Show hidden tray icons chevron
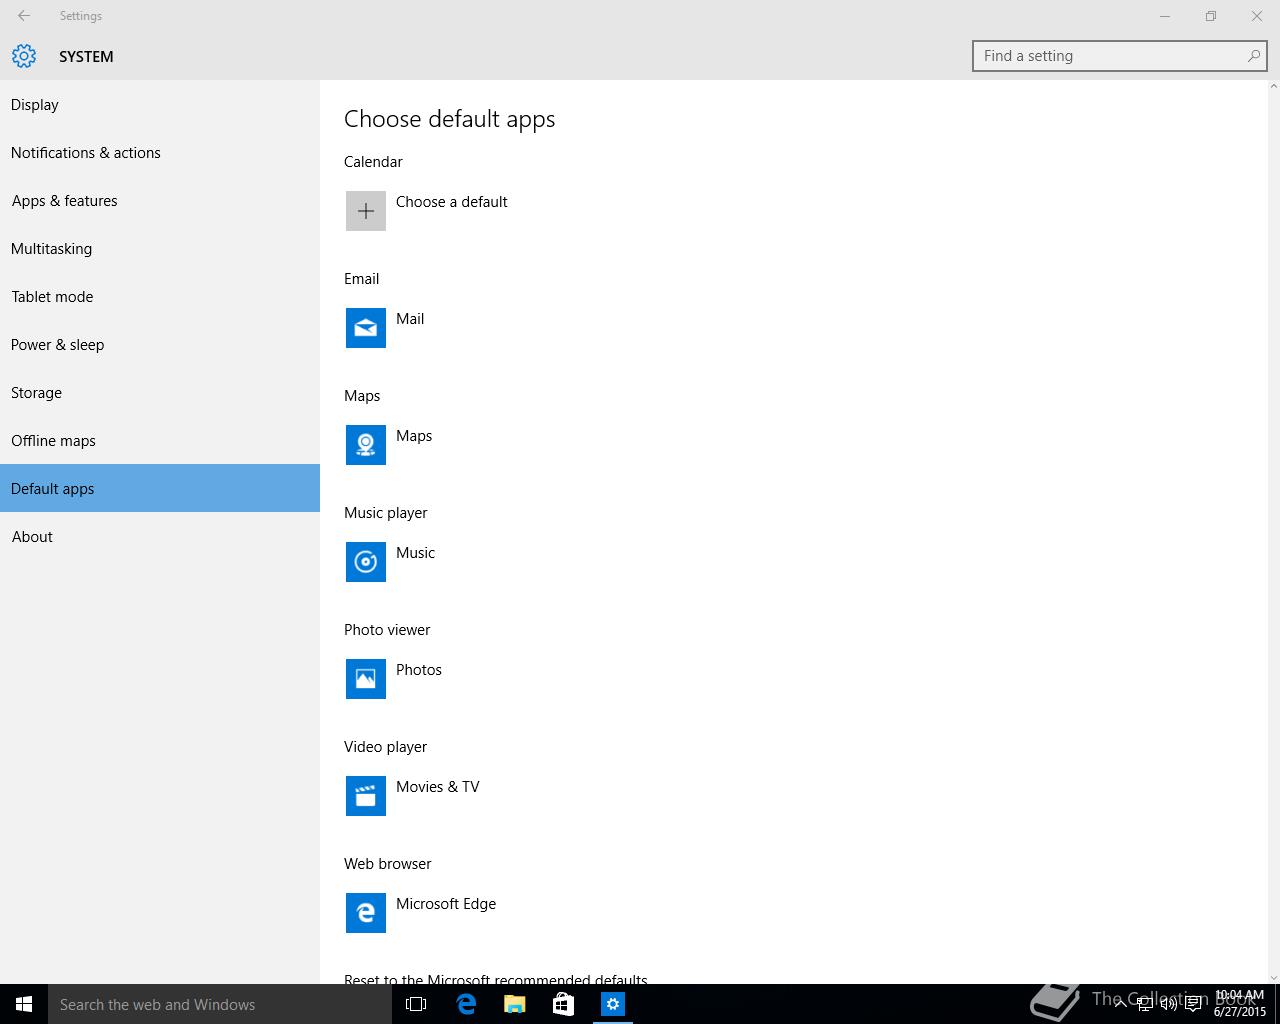This screenshot has height=1024, width=1280. click(1120, 1004)
